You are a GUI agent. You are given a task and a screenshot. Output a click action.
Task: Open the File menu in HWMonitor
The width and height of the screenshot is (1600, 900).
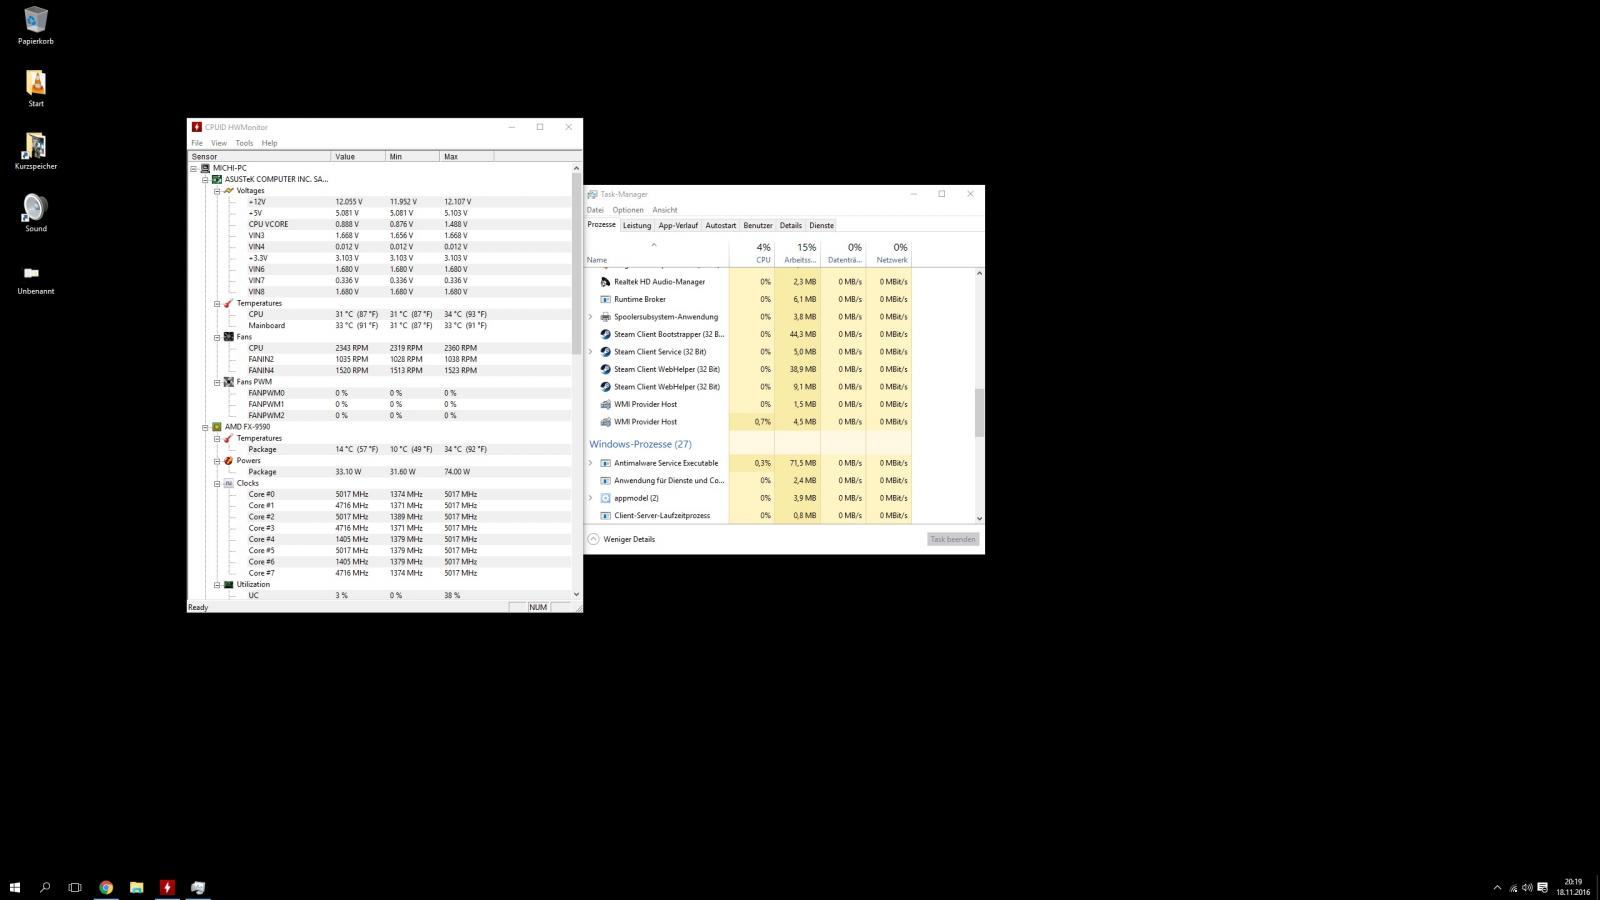click(x=197, y=143)
